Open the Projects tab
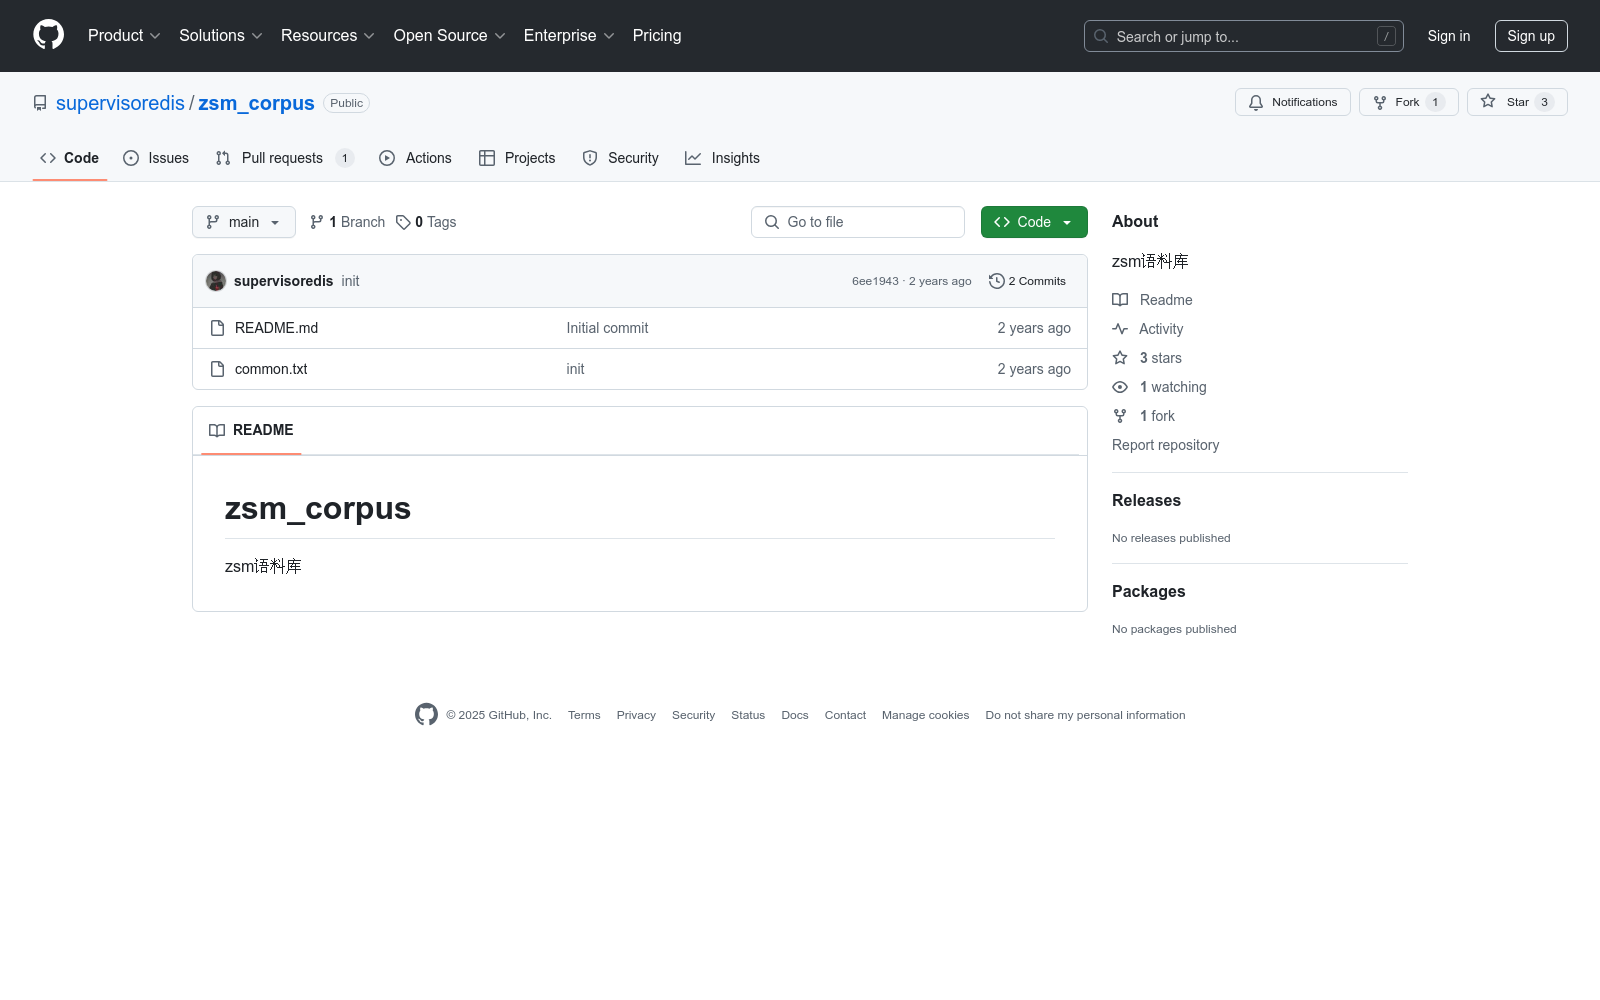This screenshot has height=1000, width=1600. tap(517, 158)
